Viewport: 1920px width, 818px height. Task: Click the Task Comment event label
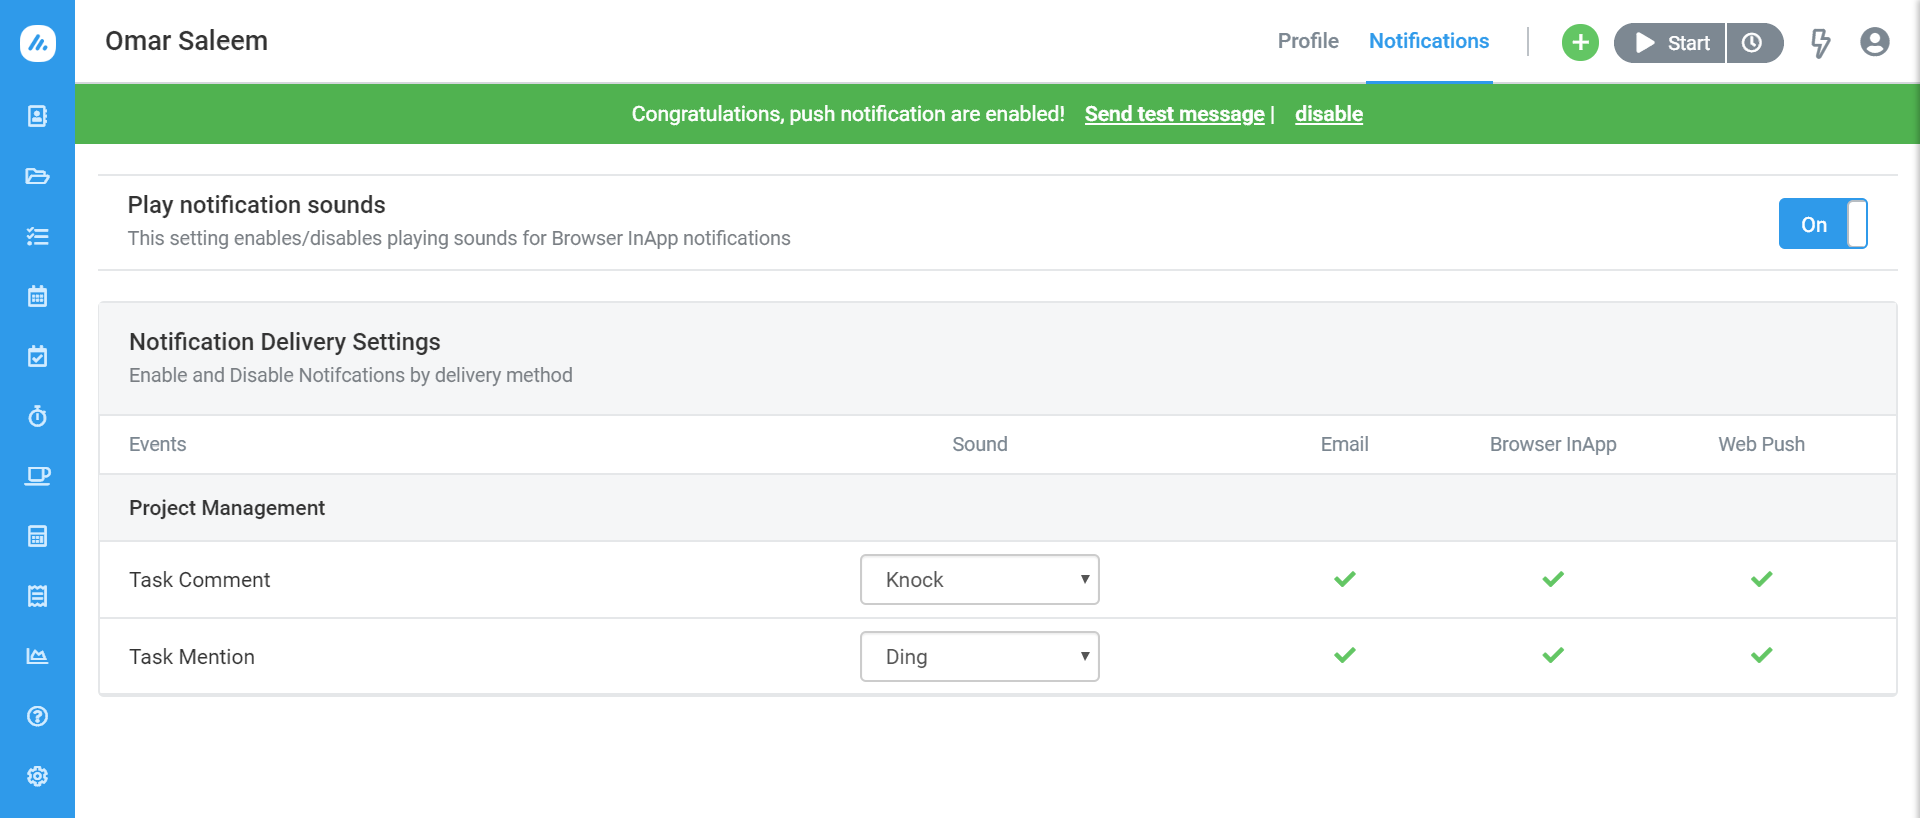200,580
